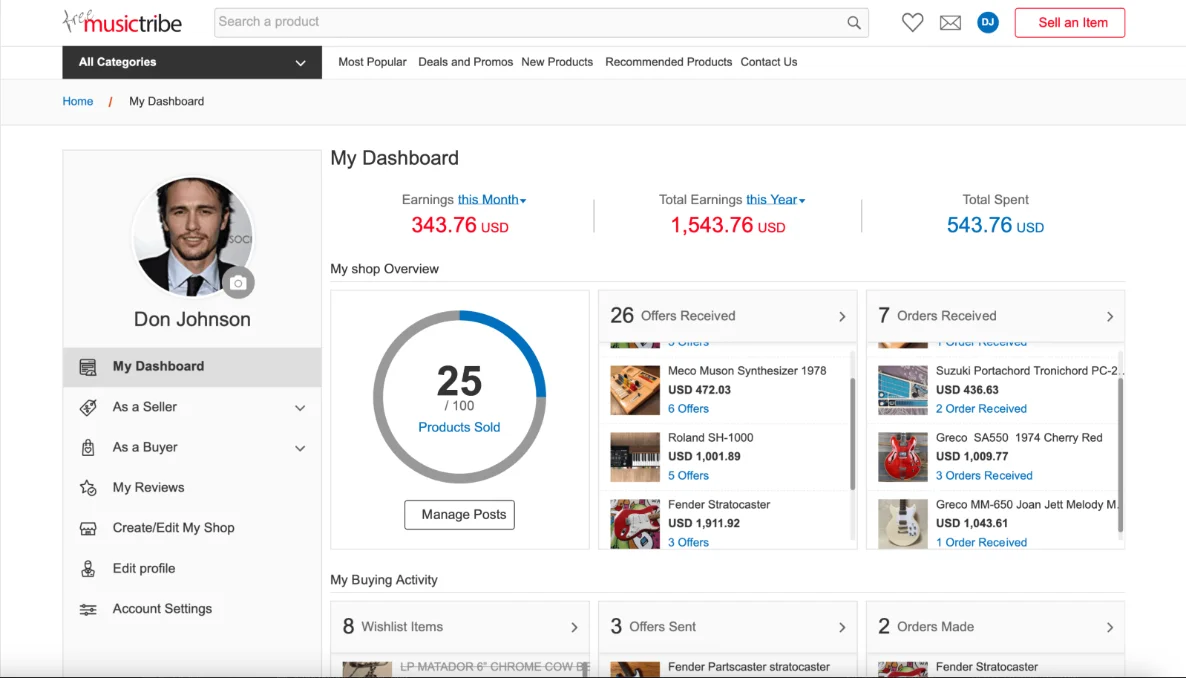This screenshot has height=678, width=1186.
Task: Click Greco SA550 1974 Cherry Red title
Action: point(1019,437)
